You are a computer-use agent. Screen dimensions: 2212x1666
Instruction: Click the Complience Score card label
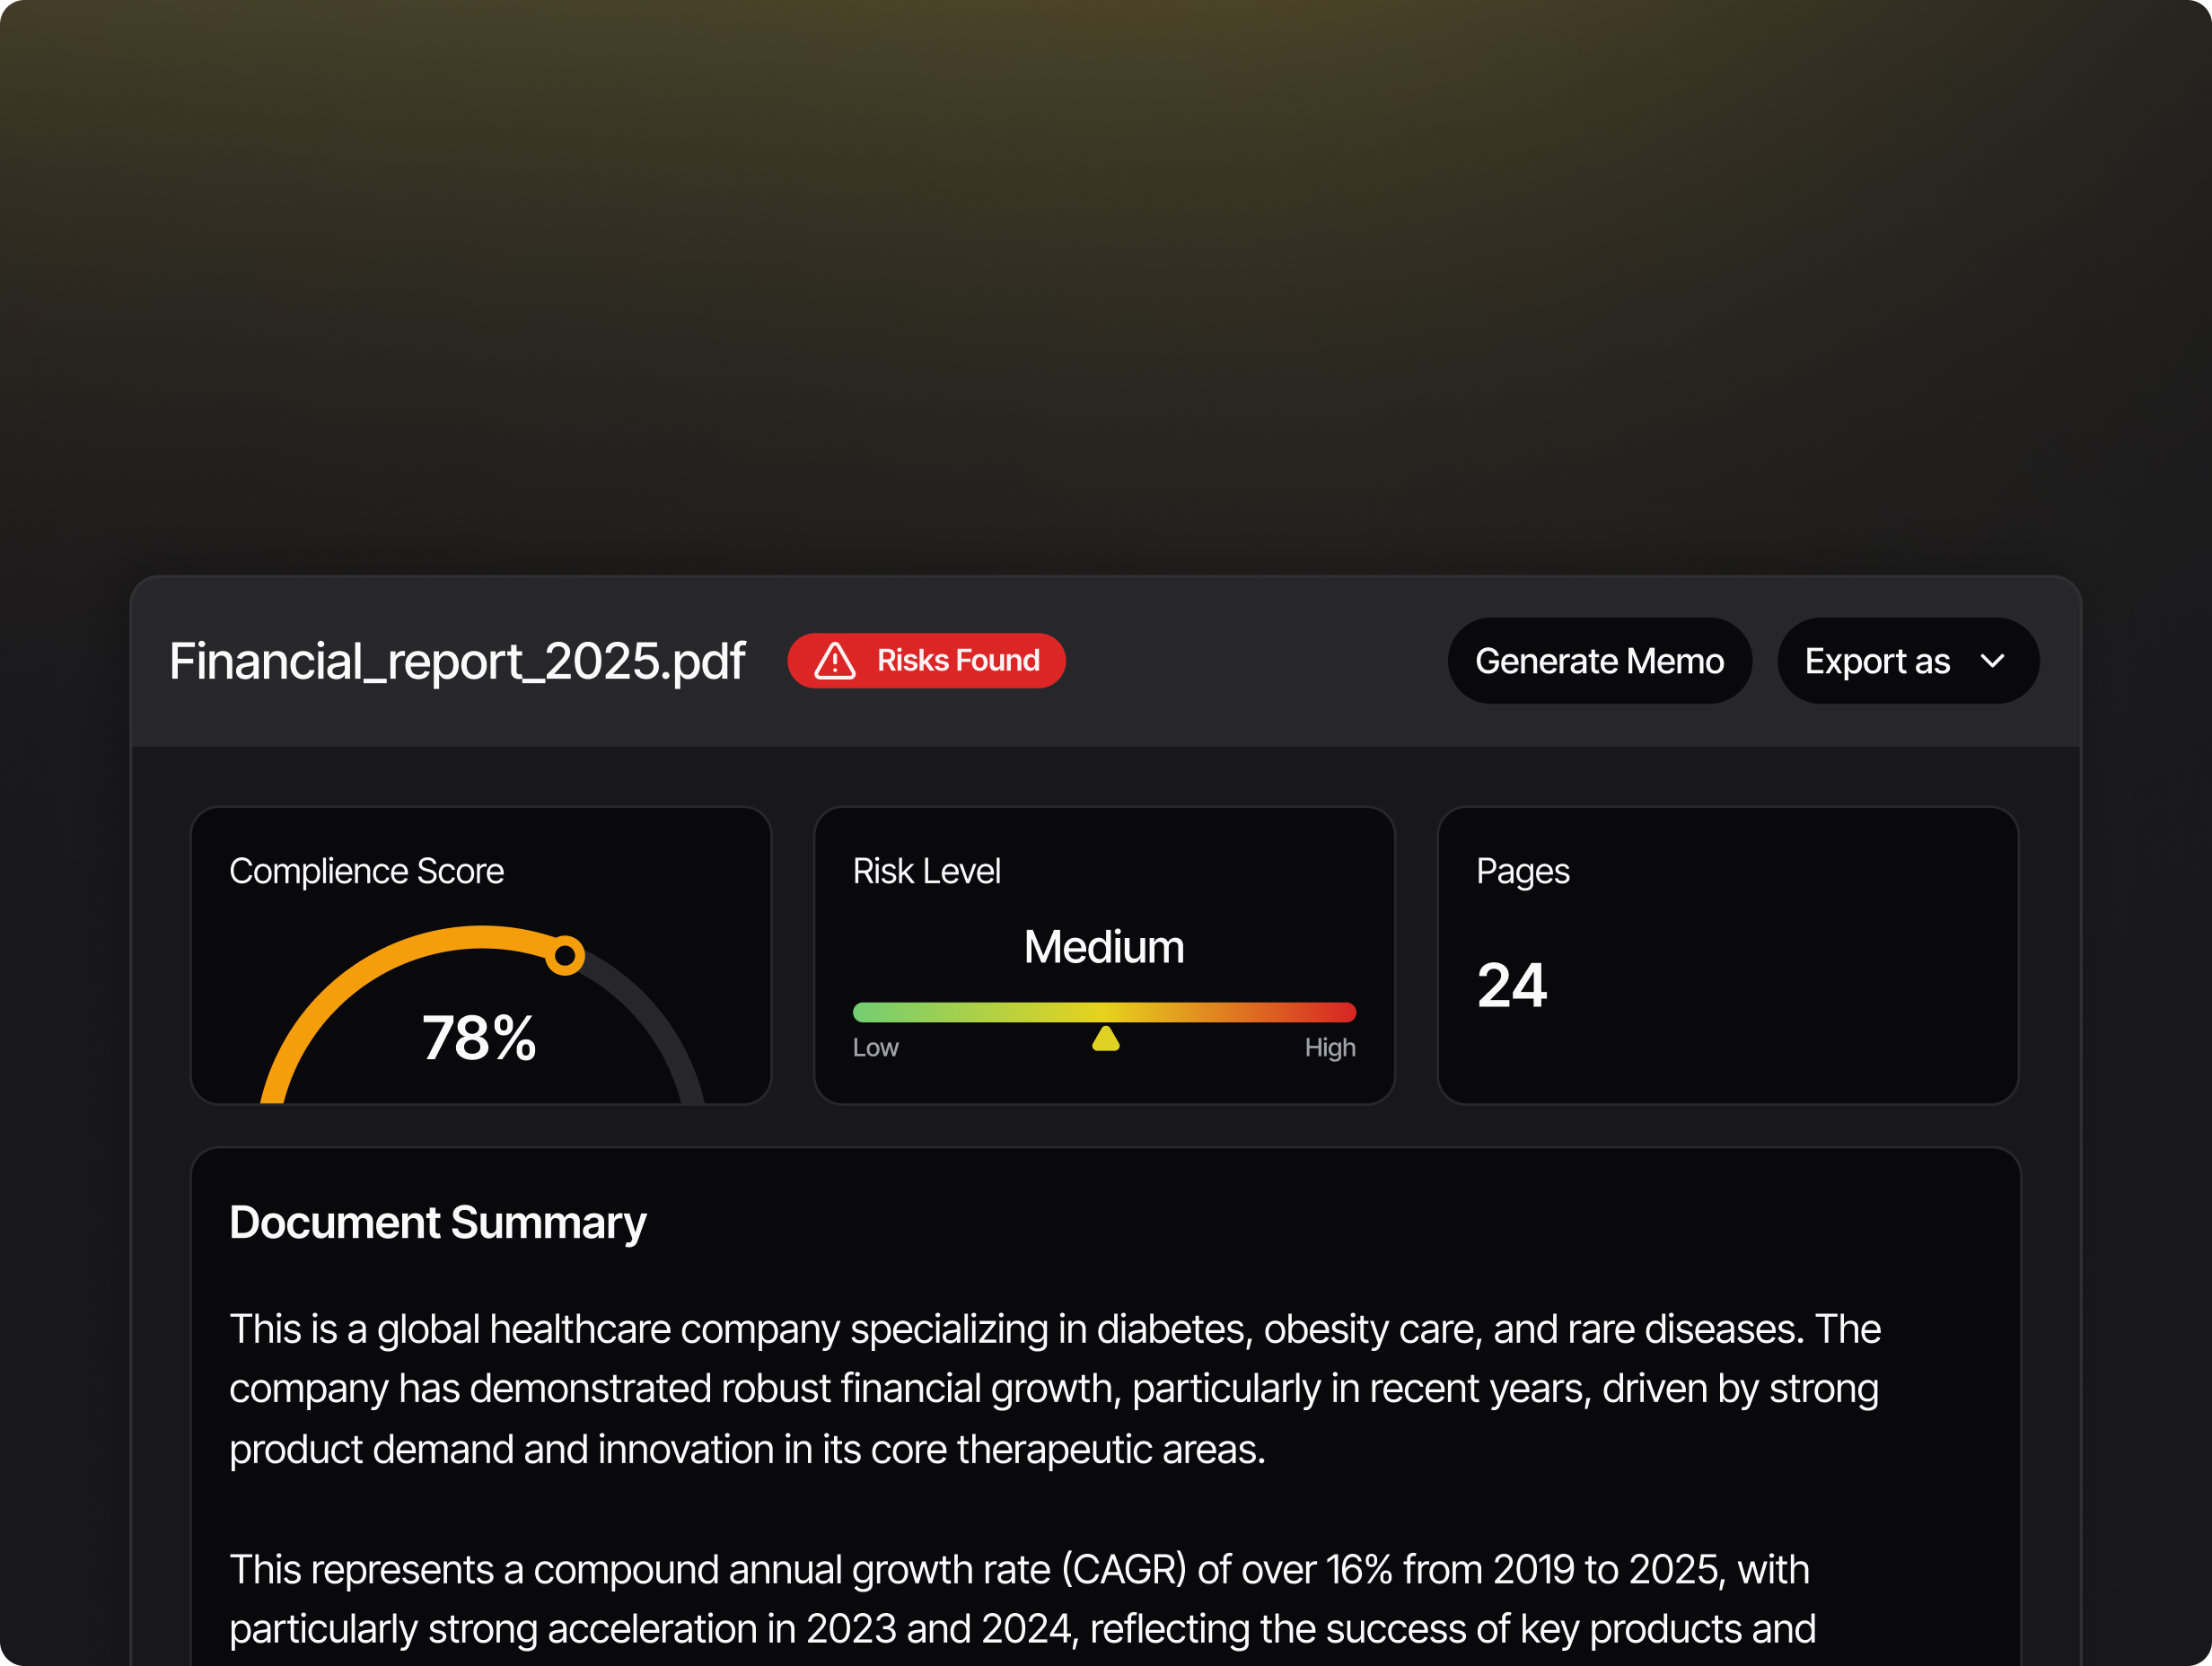coord(366,871)
